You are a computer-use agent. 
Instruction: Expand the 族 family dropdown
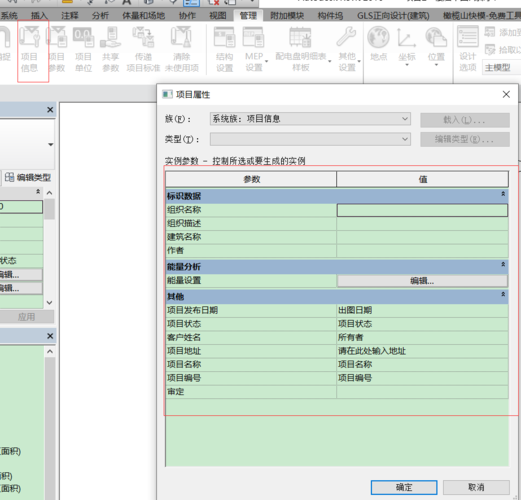310,119
